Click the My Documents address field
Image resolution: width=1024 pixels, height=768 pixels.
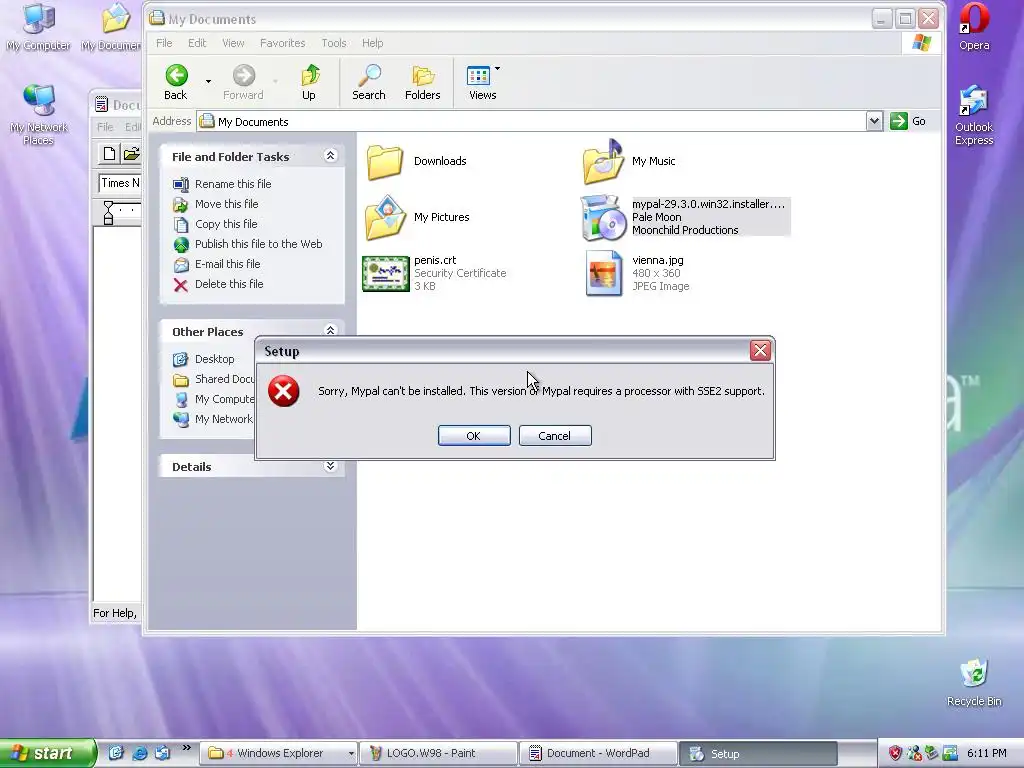[532, 121]
